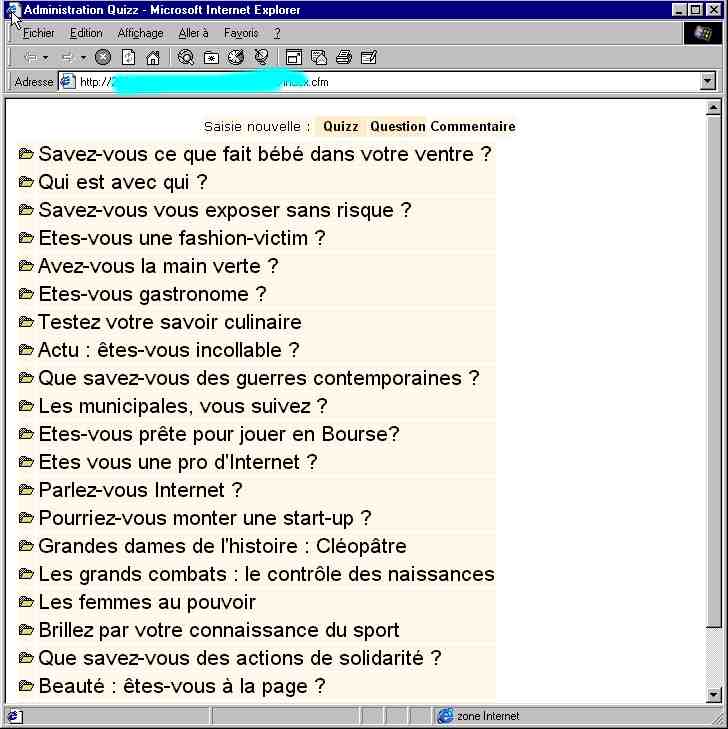Open quiz 'Etes-vous prête pour jouer en Bourse?'
This screenshot has width=728, height=729.
[x=219, y=434]
